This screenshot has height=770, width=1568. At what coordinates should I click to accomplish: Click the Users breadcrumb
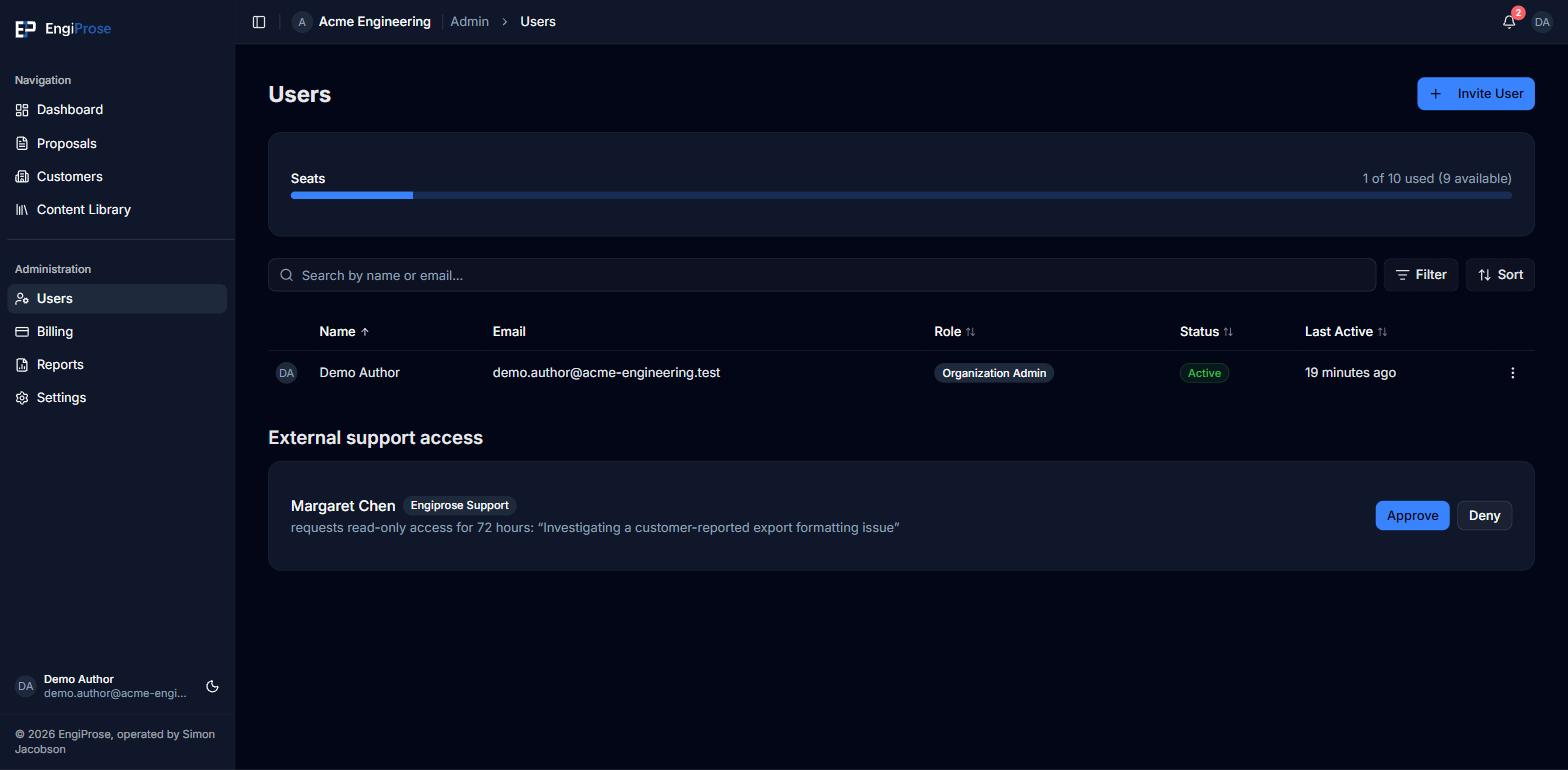(538, 22)
